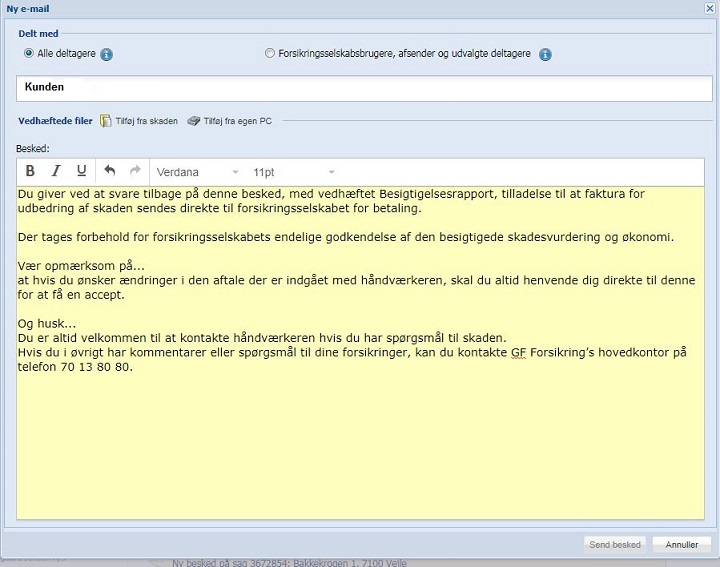Click the word Besigtigelsesrapport in message

coord(437,194)
